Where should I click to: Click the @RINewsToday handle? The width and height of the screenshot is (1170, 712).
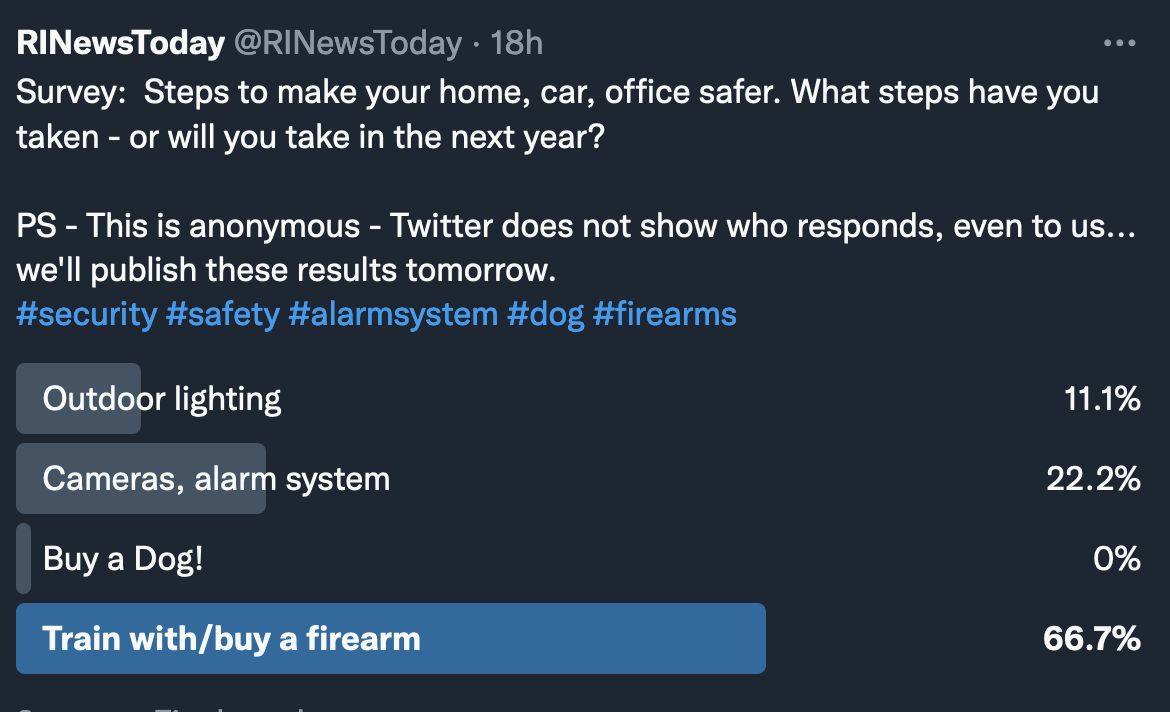(347, 43)
